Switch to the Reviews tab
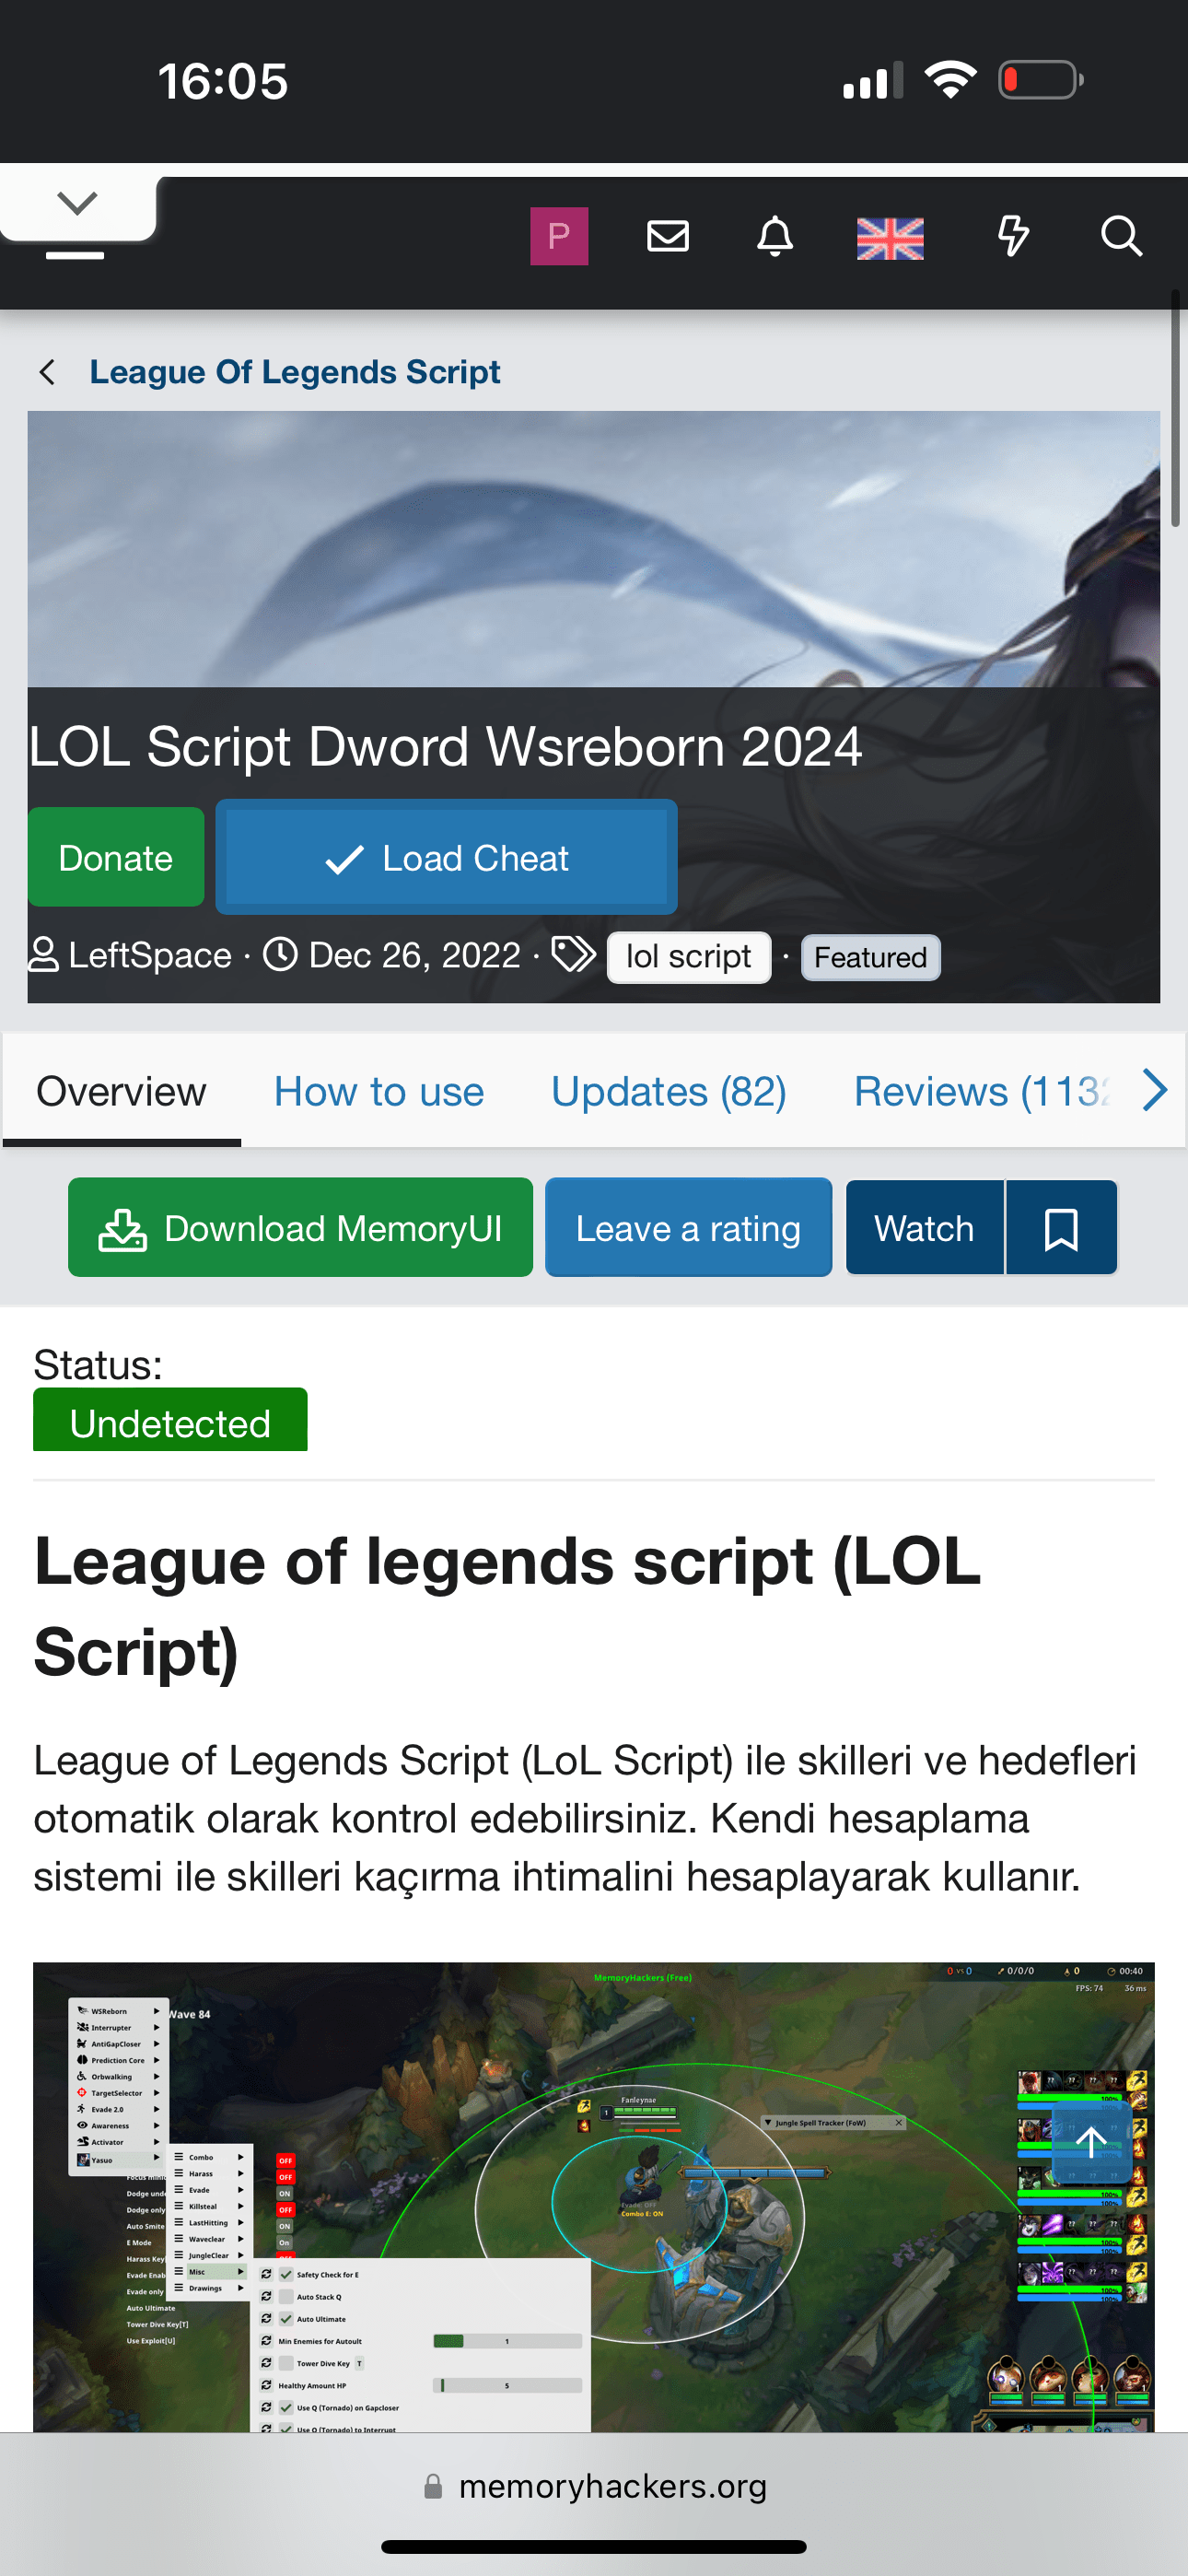Image resolution: width=1188 pixels, height=2576 pixels. coord(982,1091)
